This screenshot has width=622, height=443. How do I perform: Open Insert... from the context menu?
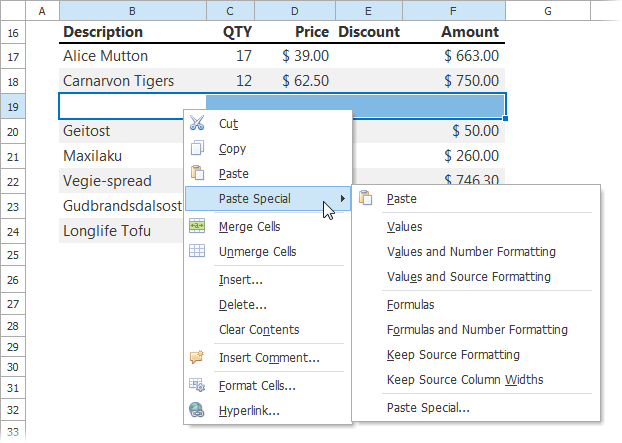pos(240,280)
